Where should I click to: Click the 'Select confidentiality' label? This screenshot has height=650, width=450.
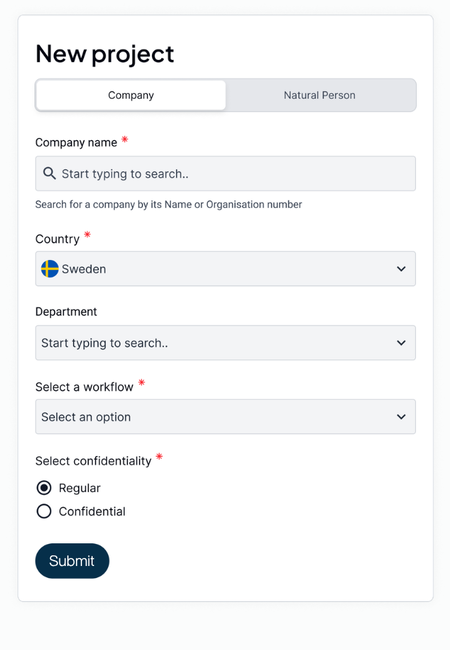93,461
